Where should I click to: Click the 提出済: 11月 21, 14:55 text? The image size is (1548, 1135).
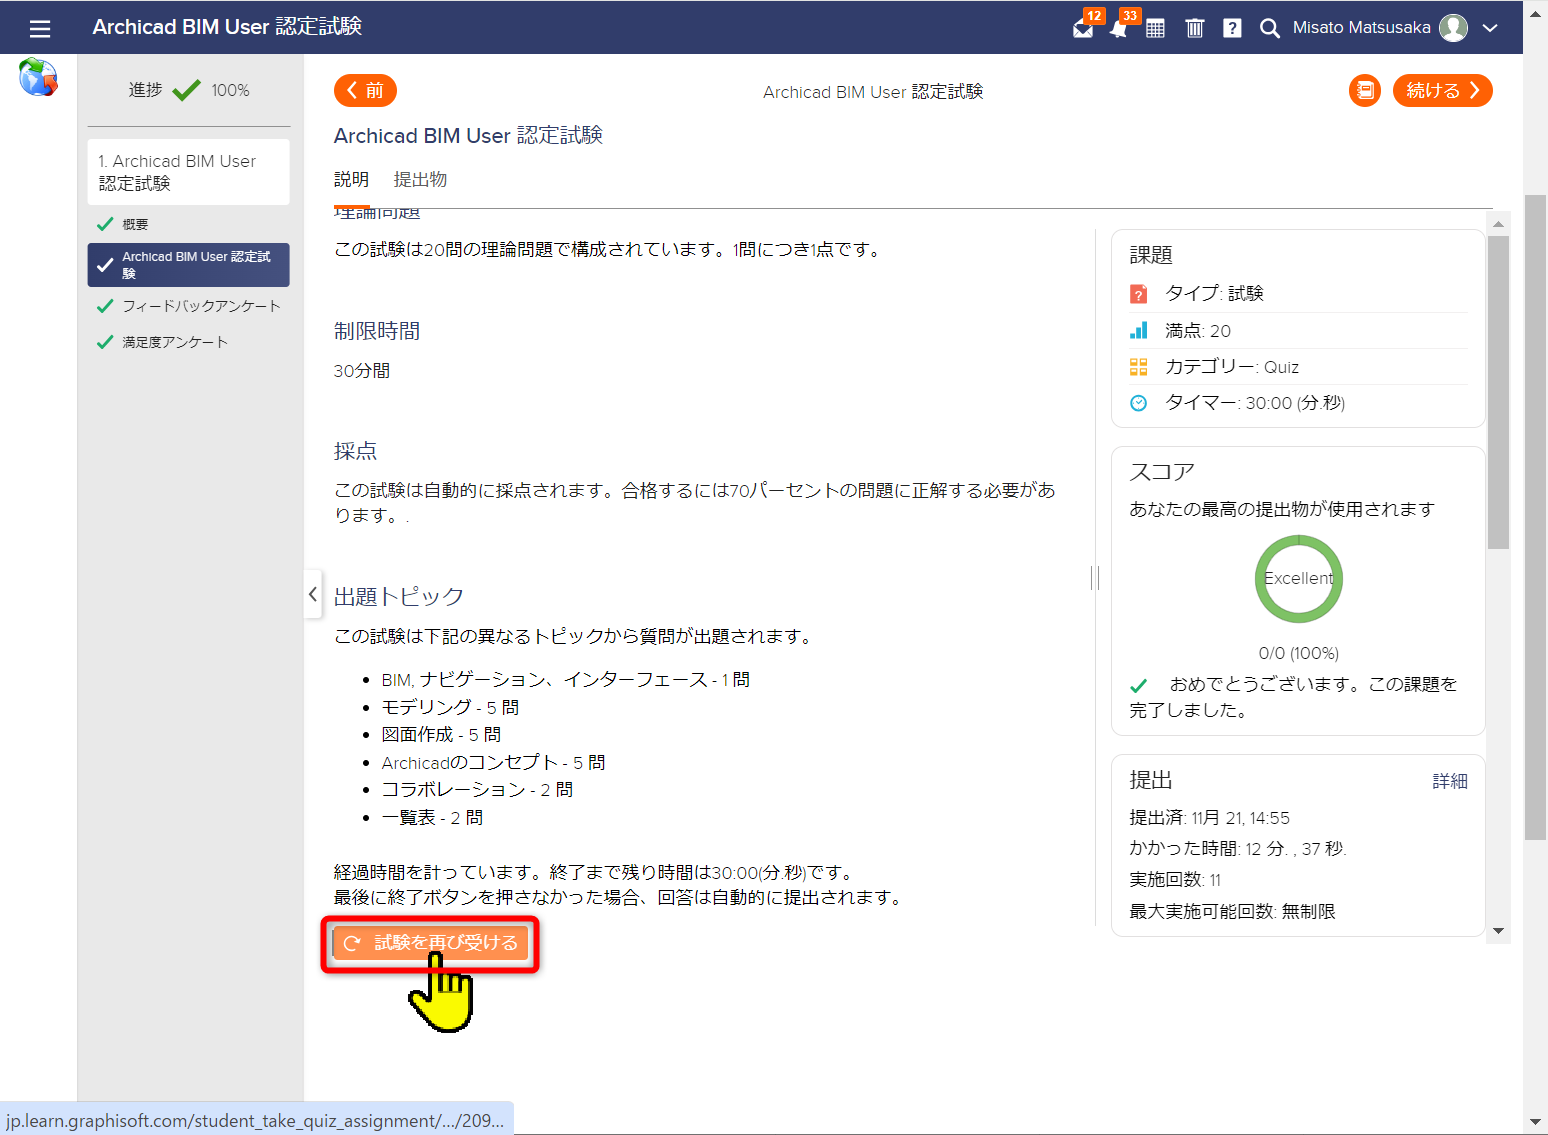pos(1209,818)
